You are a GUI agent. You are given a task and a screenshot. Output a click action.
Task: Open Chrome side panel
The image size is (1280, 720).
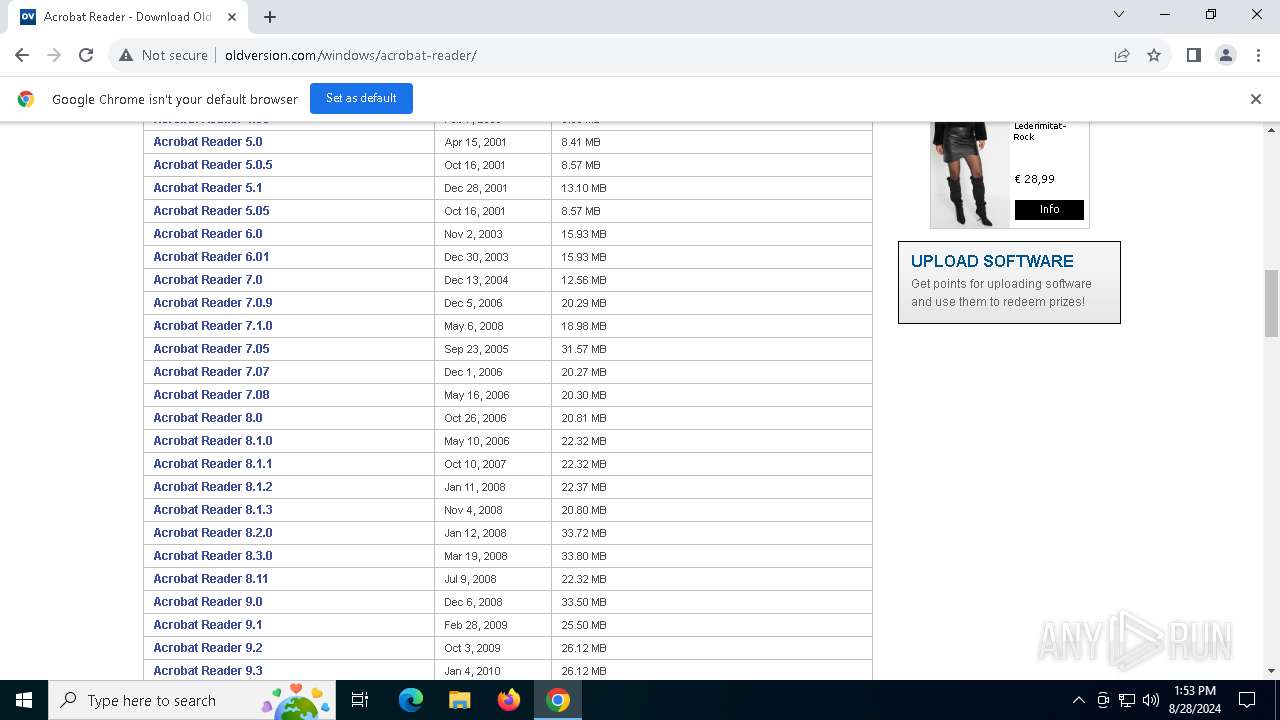(1193, 55)
